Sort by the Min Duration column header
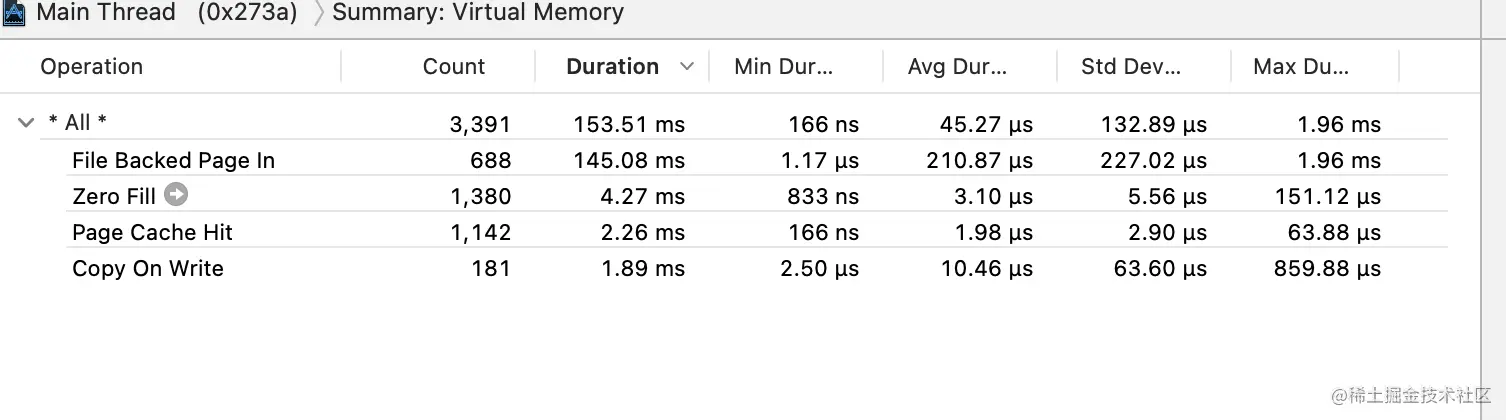The image size is (1506, 420). [783, 67]
